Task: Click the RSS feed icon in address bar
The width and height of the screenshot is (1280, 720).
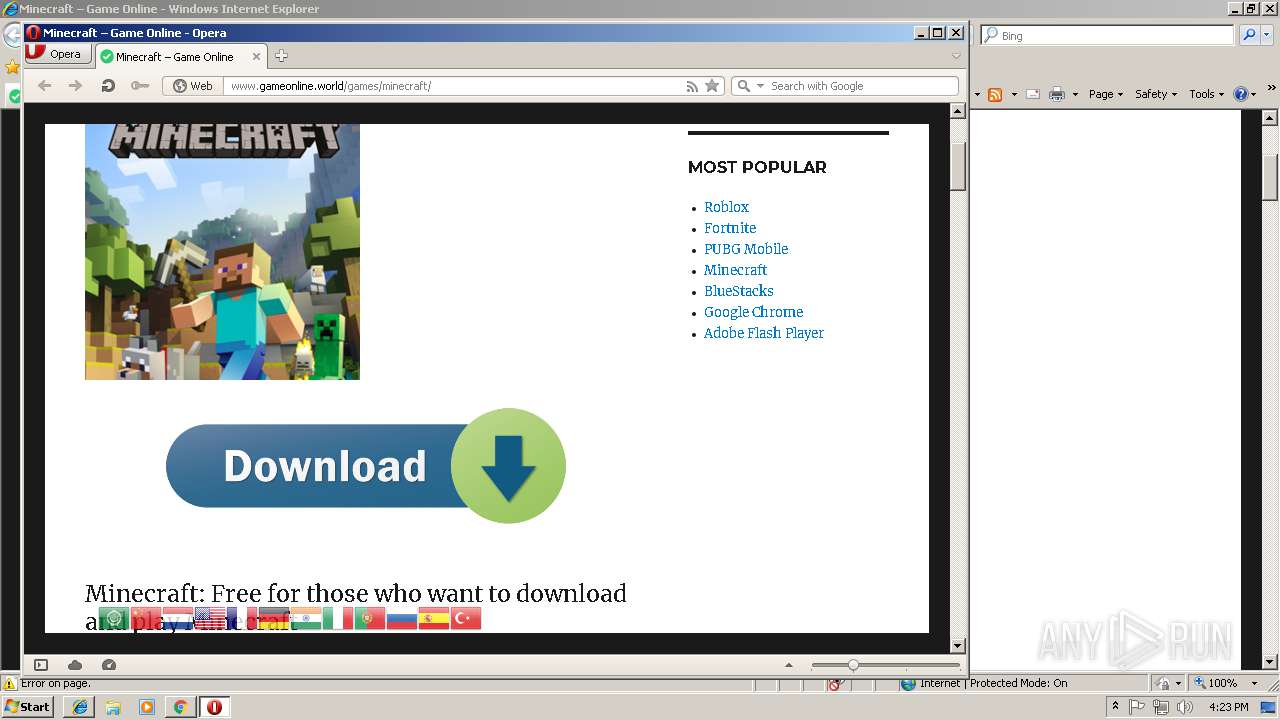Action: click(692, 86)
